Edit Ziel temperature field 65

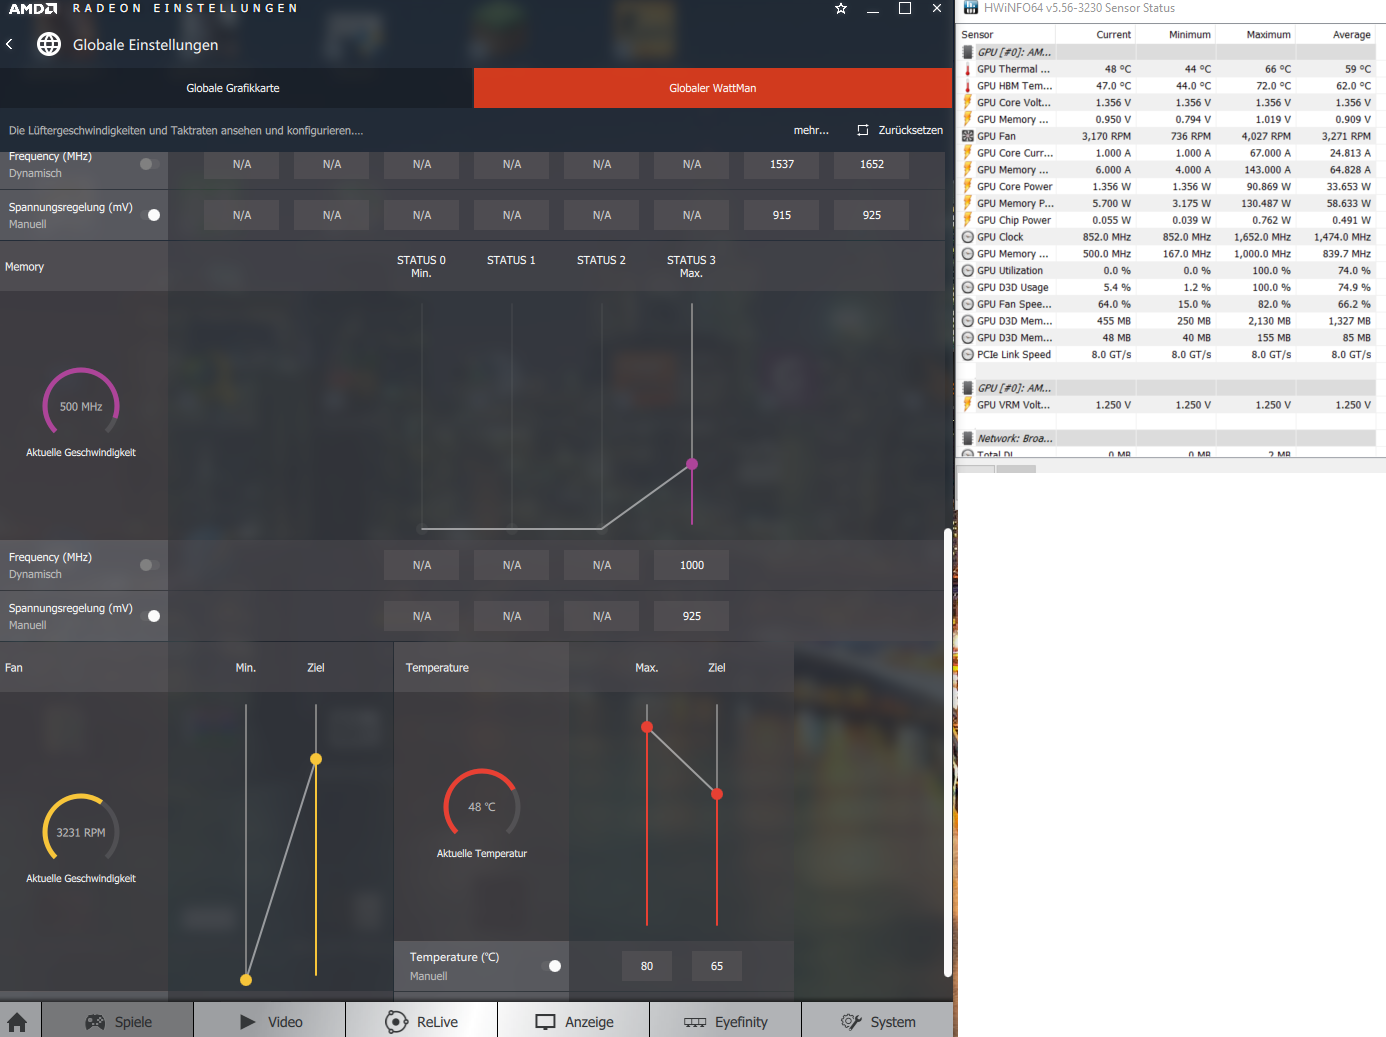pos(717,966)
